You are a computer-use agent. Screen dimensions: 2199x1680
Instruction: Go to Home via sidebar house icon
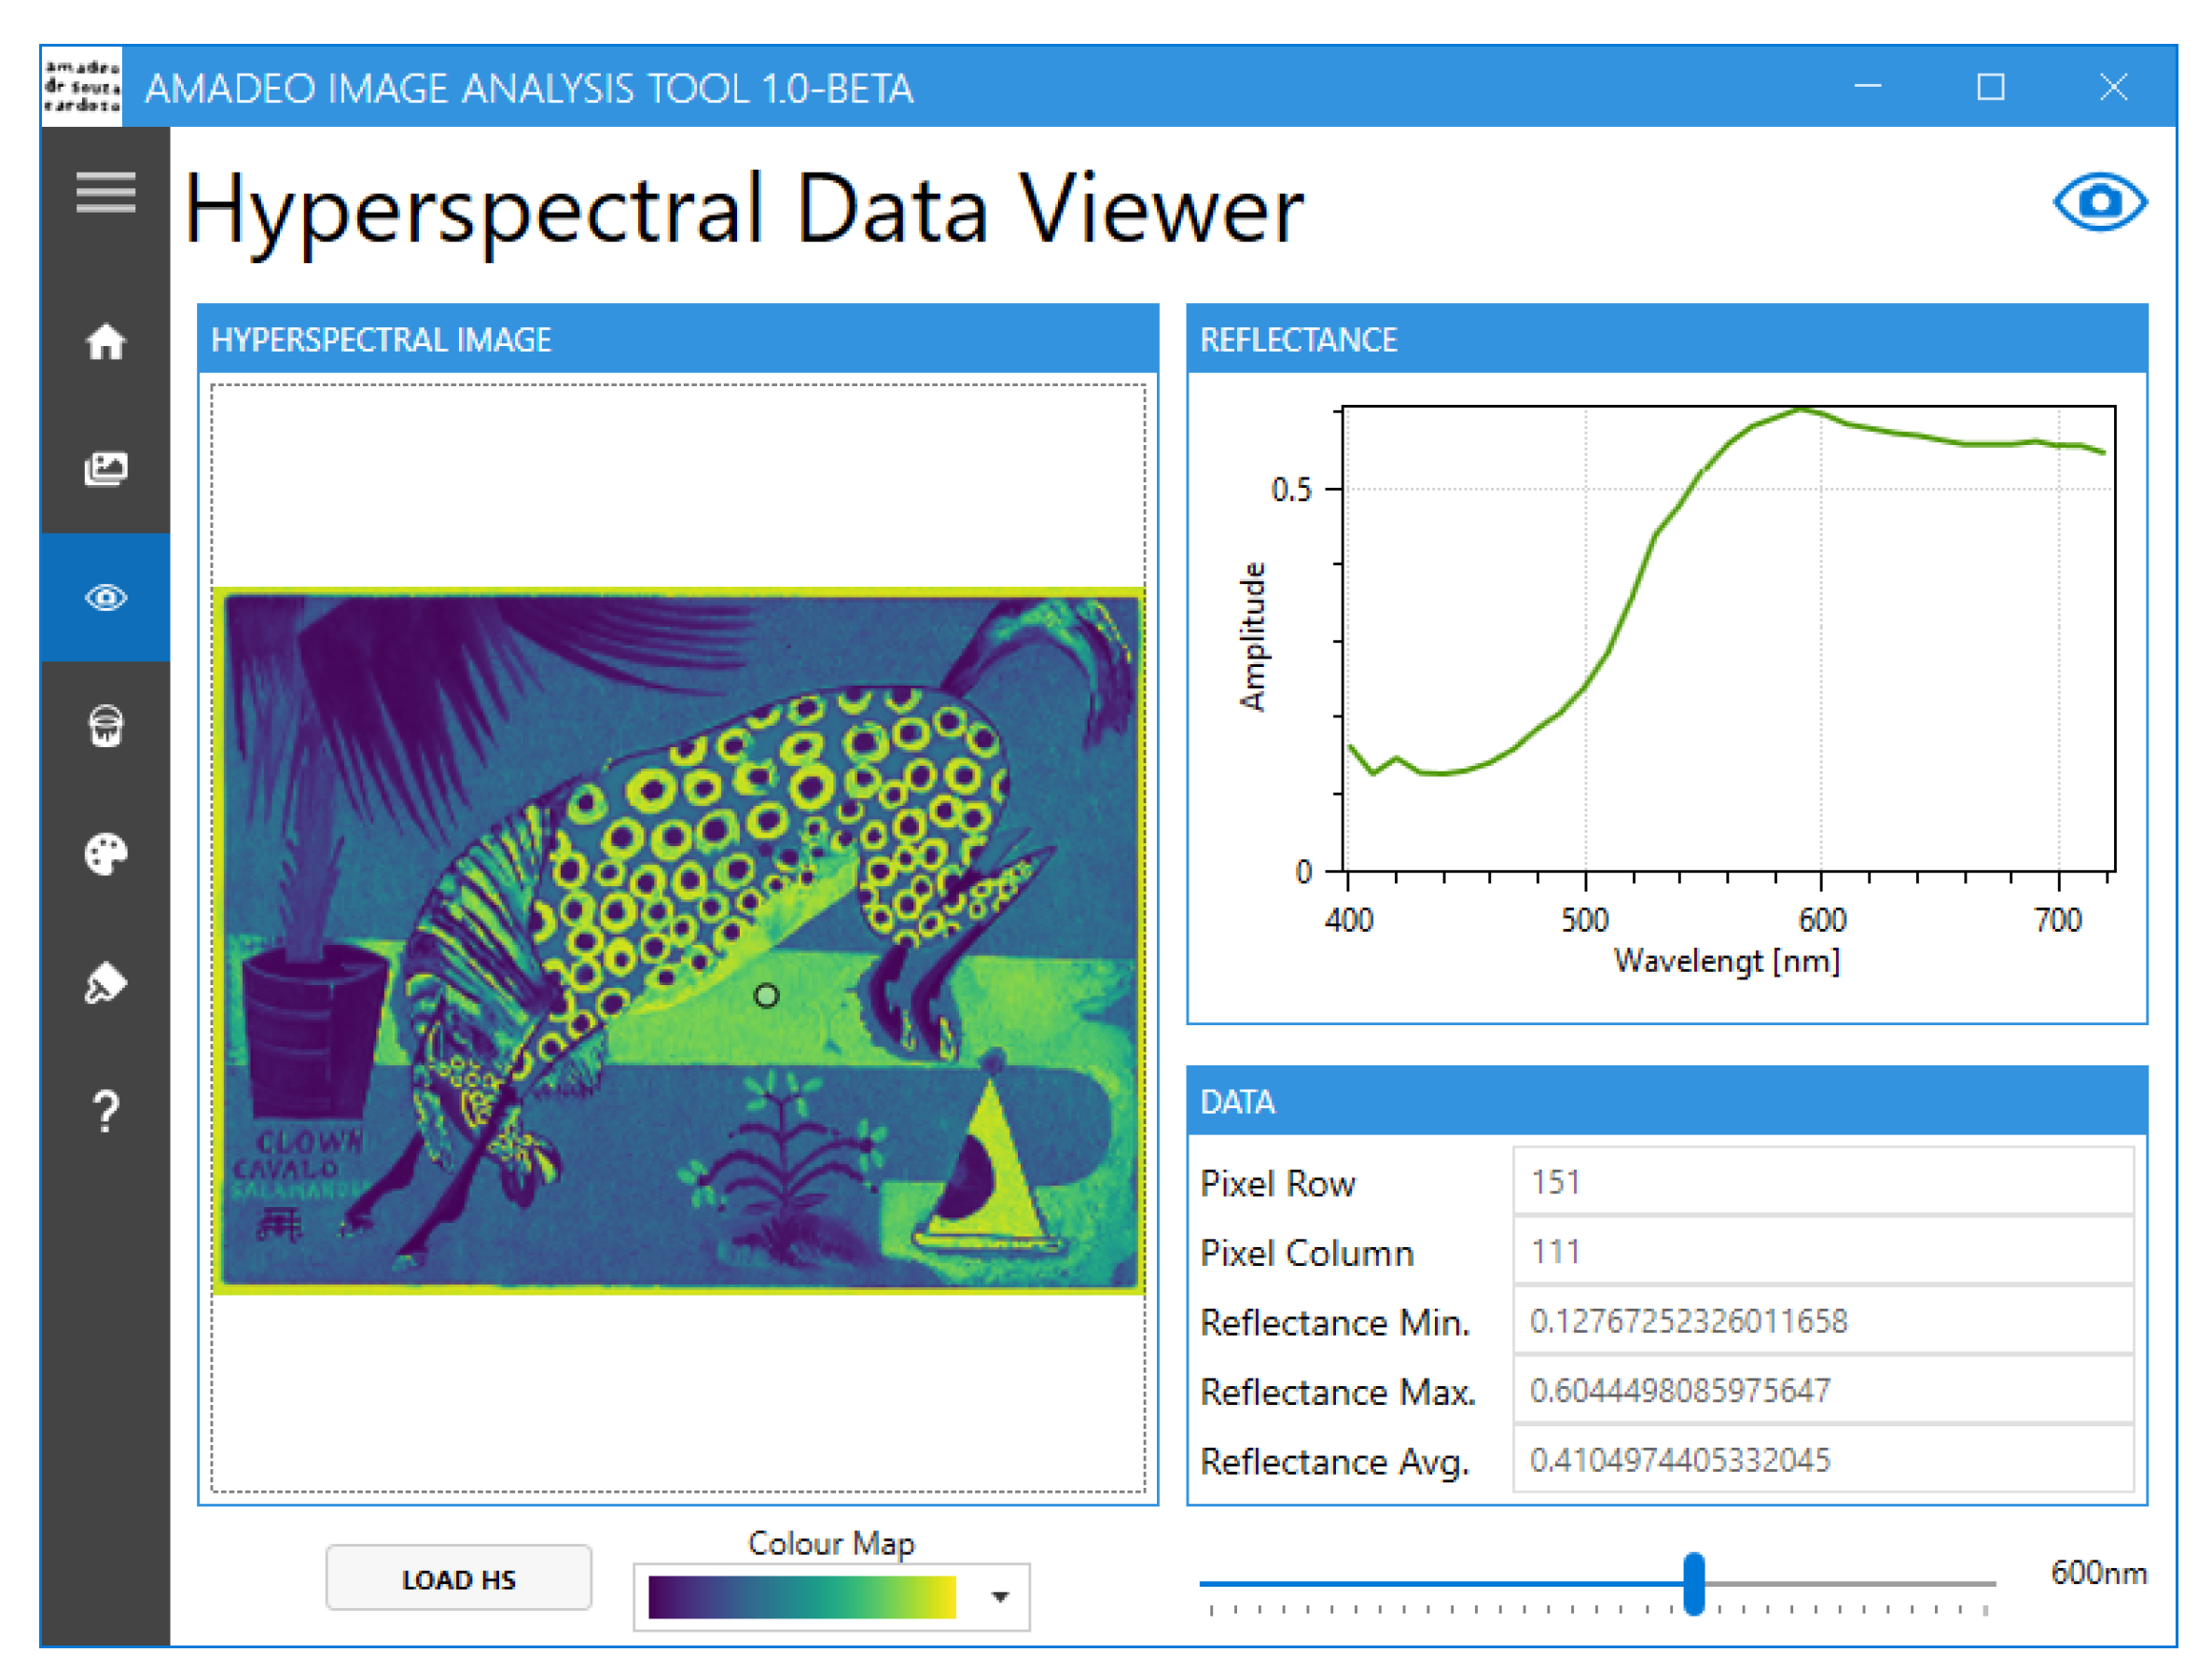pos(105,342)
